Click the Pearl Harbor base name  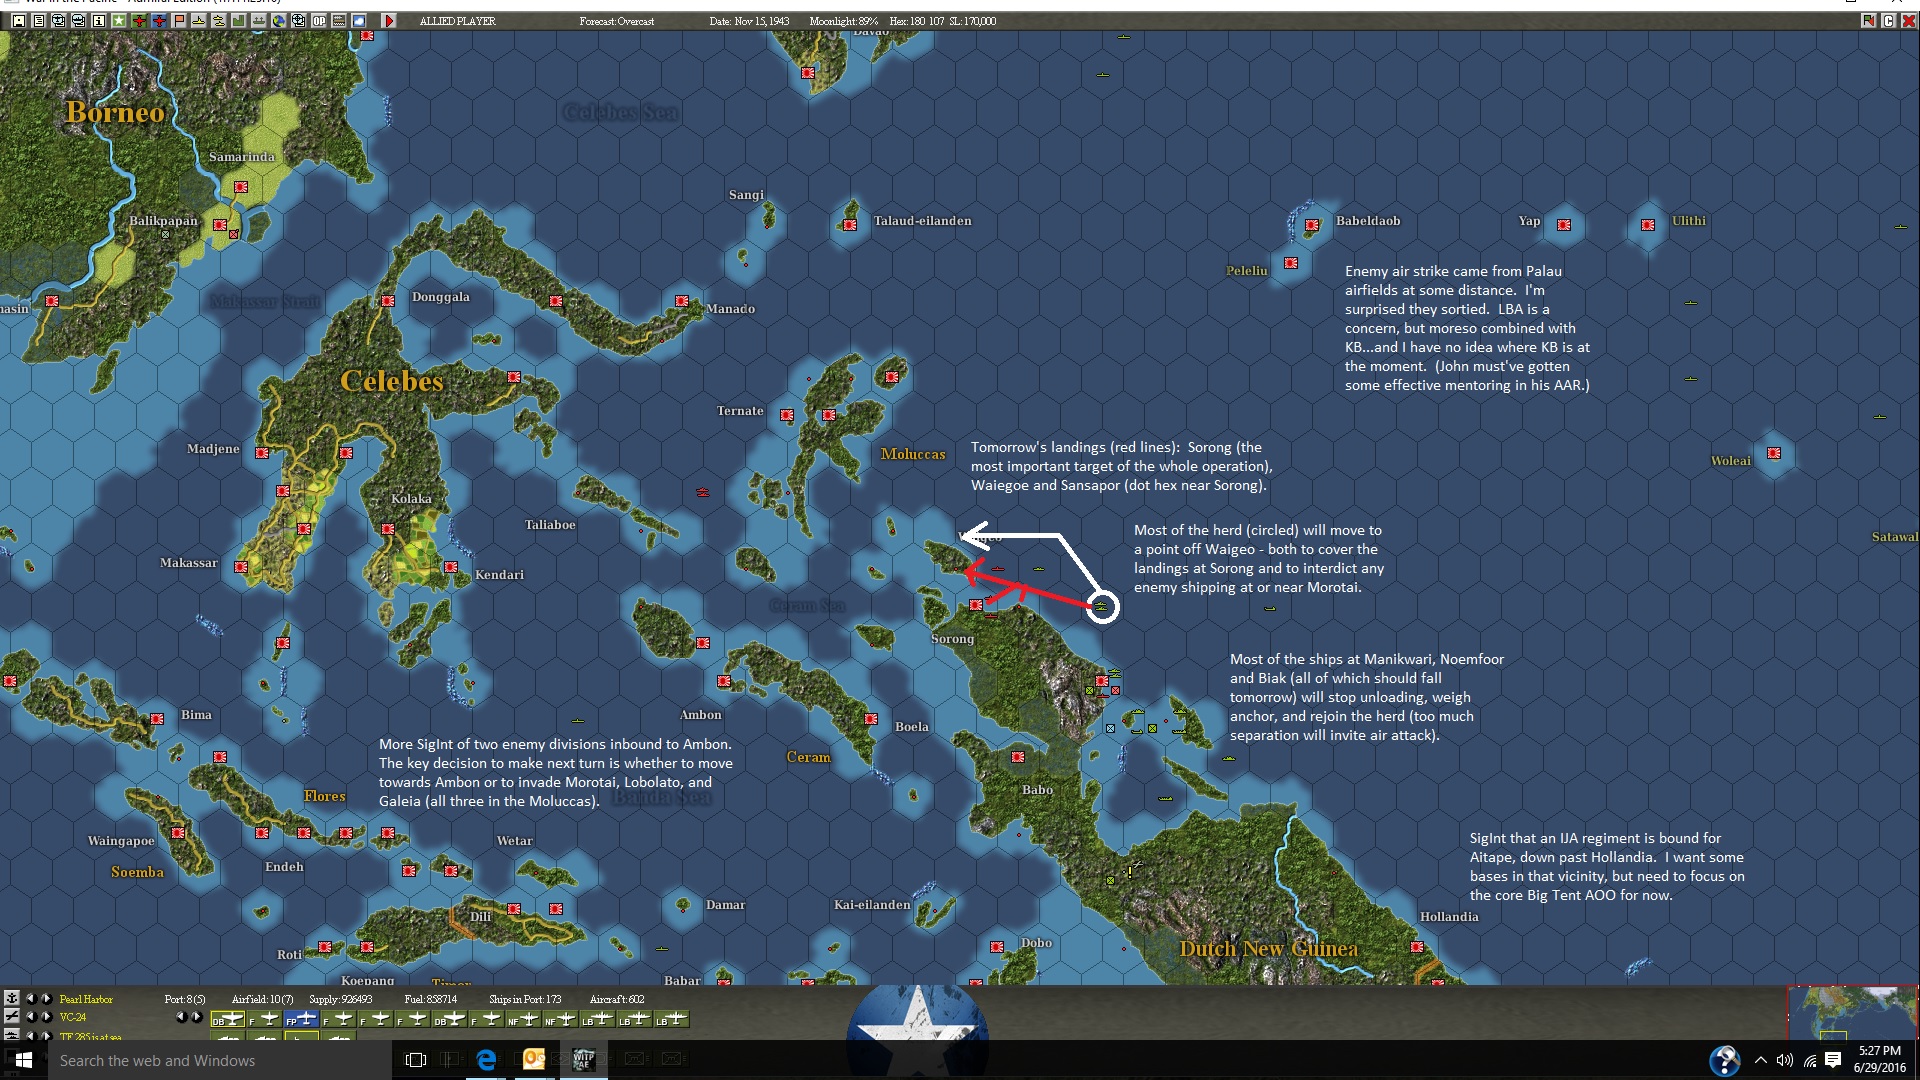pos(86,999)
